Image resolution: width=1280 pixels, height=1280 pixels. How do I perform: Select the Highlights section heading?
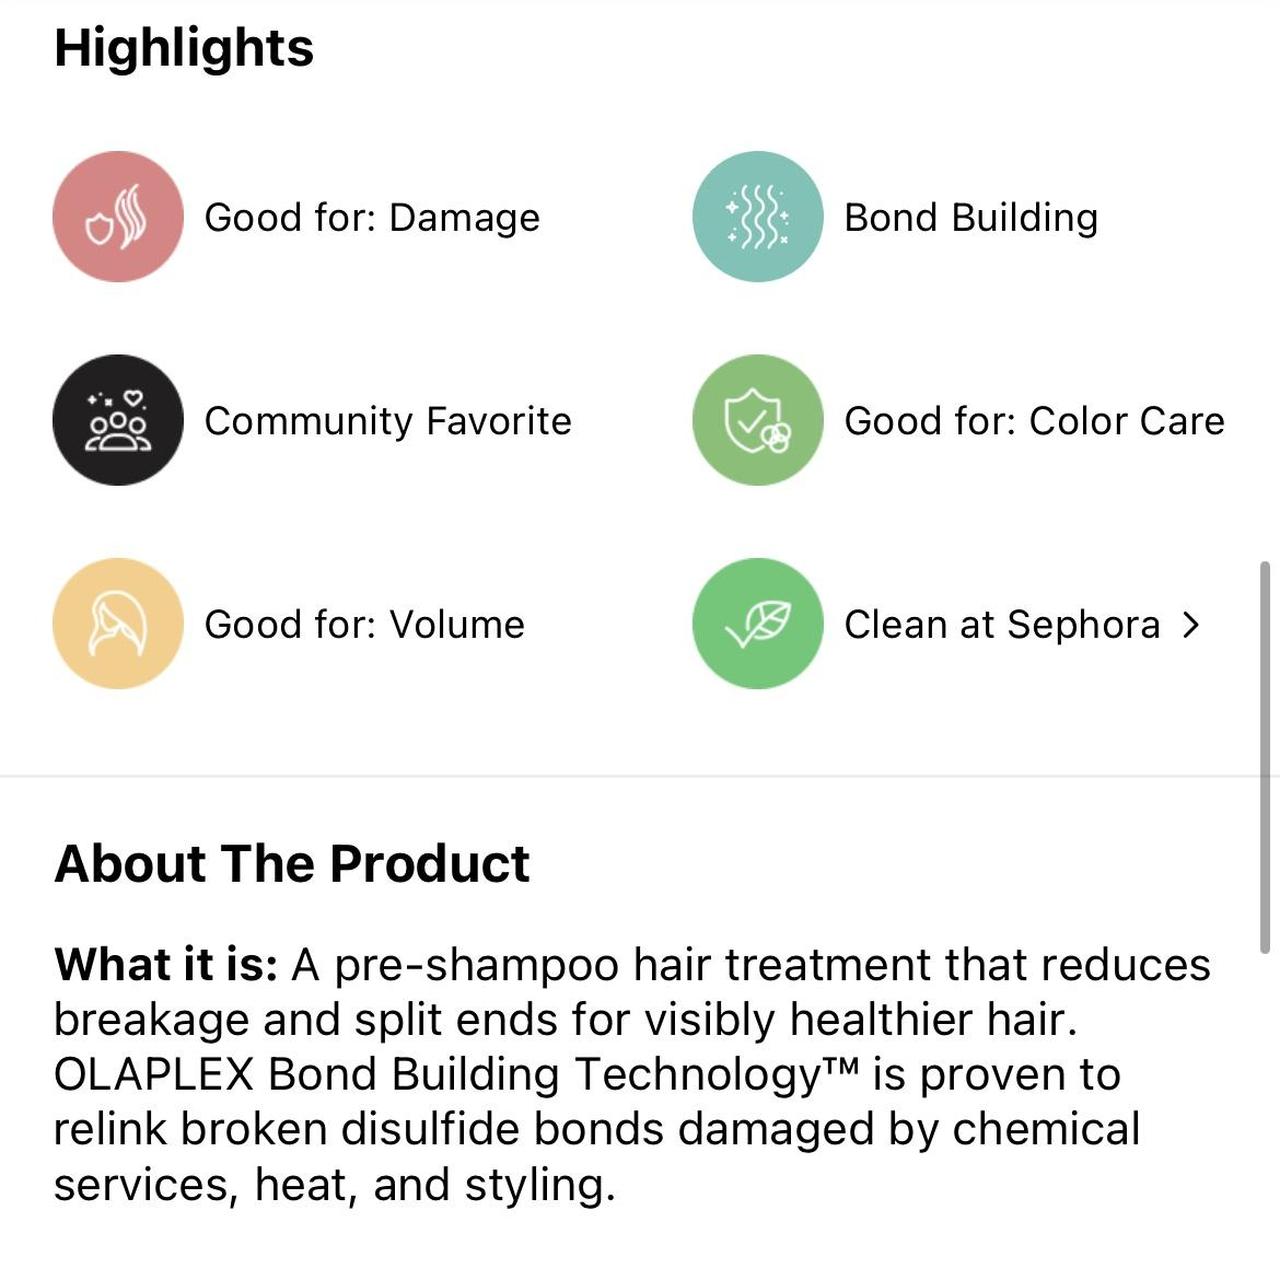click(x=184, y=46)
